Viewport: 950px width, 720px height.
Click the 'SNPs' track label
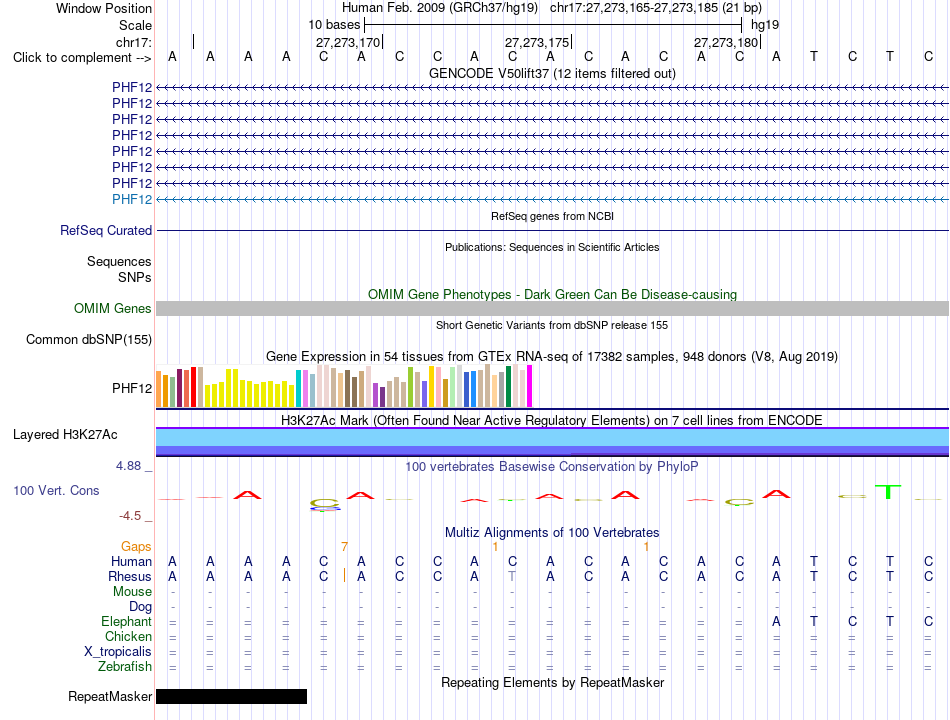coord(135,278)
